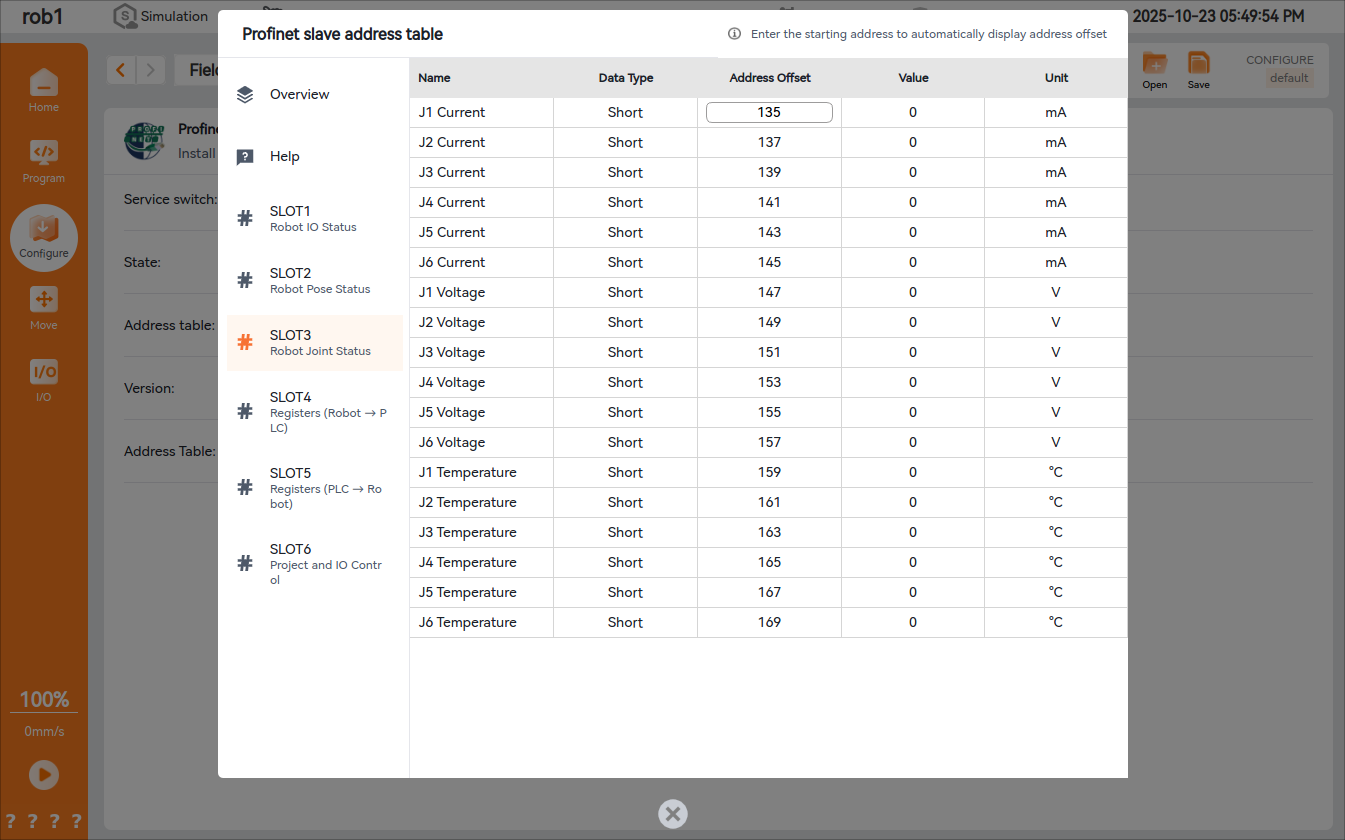Screen dimensions: 1345x840
Task: Open the Help section
Action: click(x=284, y=156)
